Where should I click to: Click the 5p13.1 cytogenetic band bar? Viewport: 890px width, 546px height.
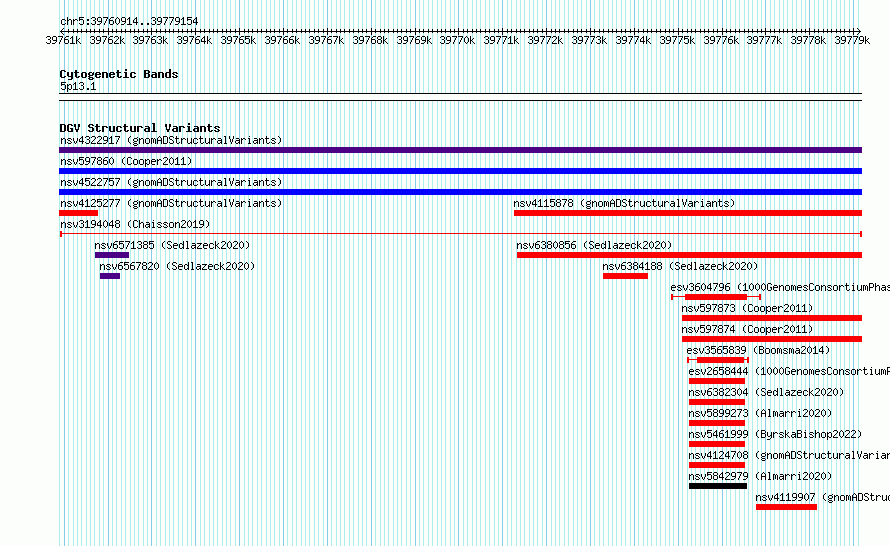tap(460, 97)
